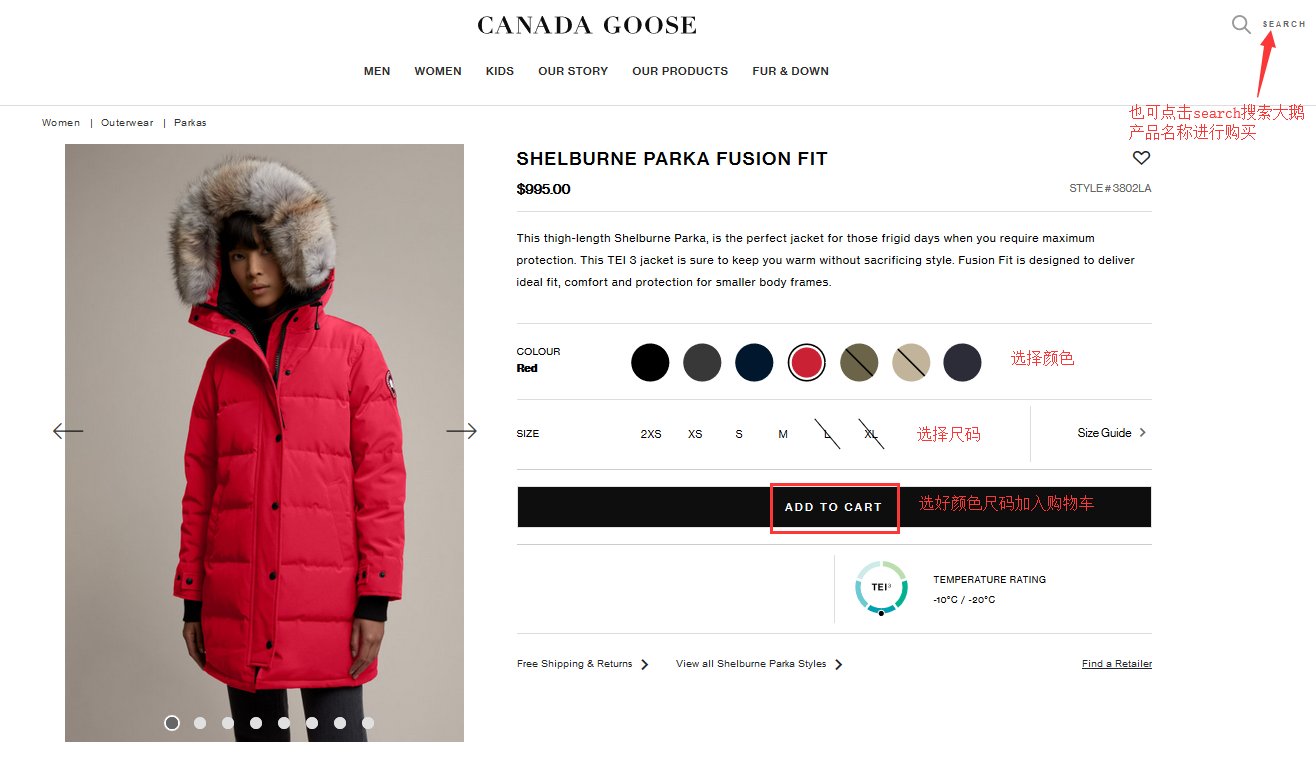Click the Outerwear breadcrumb

(x=127, y=122)
